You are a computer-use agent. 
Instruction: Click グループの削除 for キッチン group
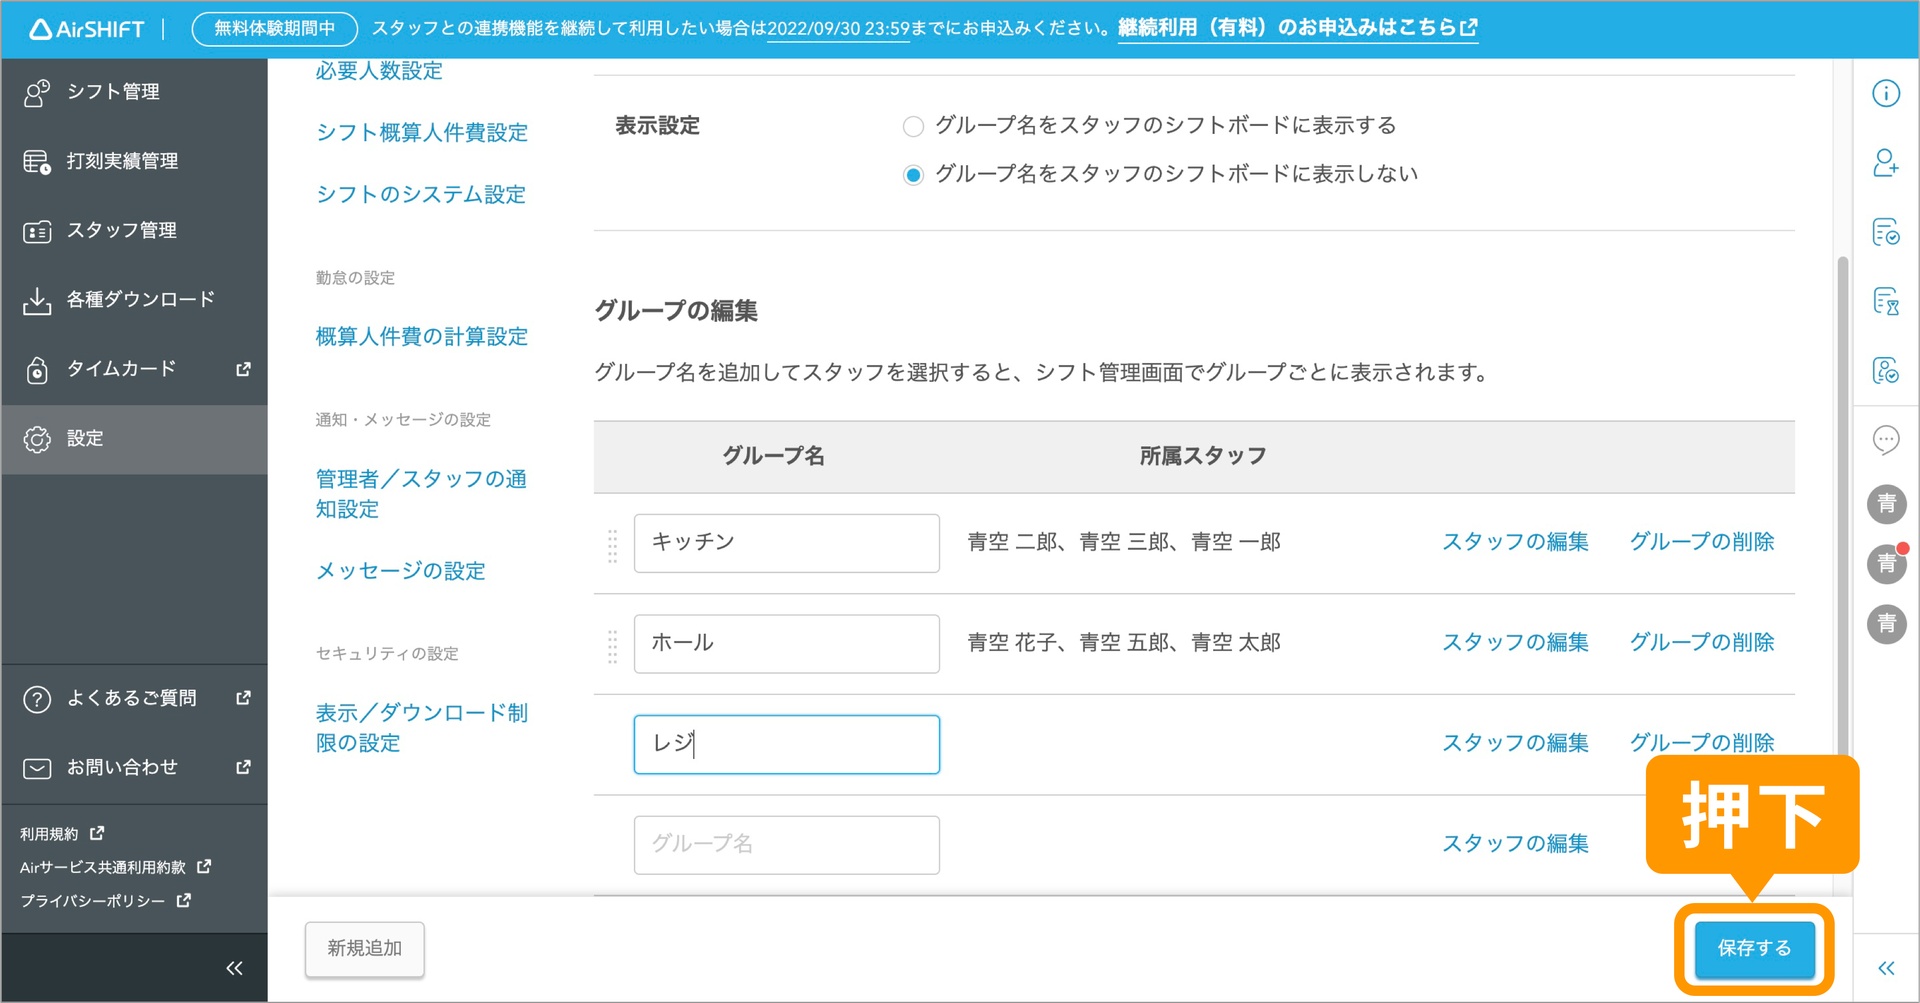1701,542
